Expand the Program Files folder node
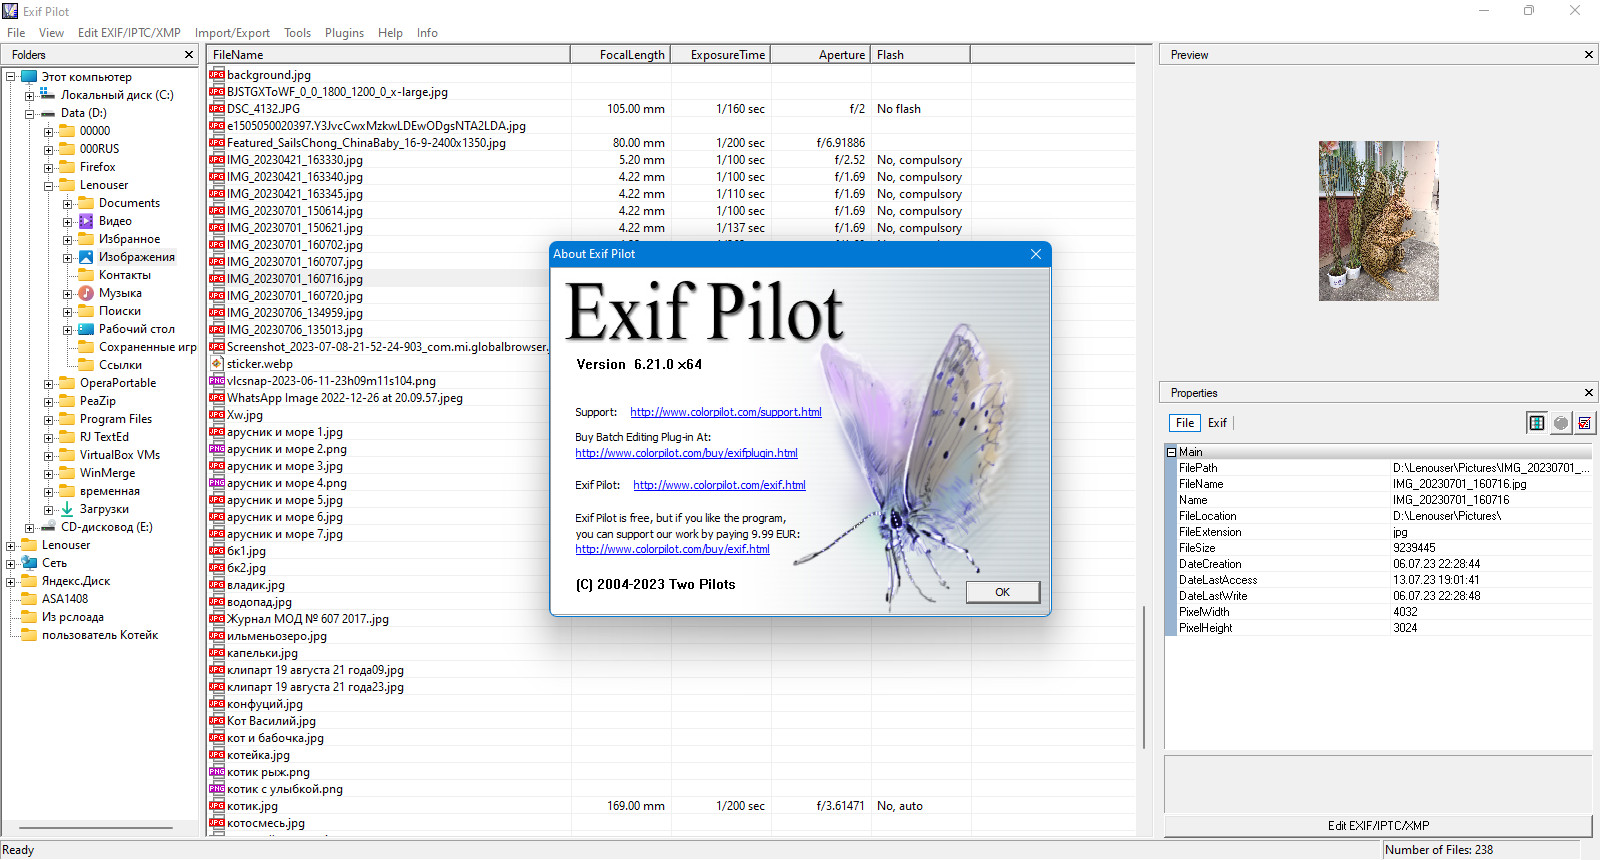This screenshot has height=860, width=1600. point(48,420)
